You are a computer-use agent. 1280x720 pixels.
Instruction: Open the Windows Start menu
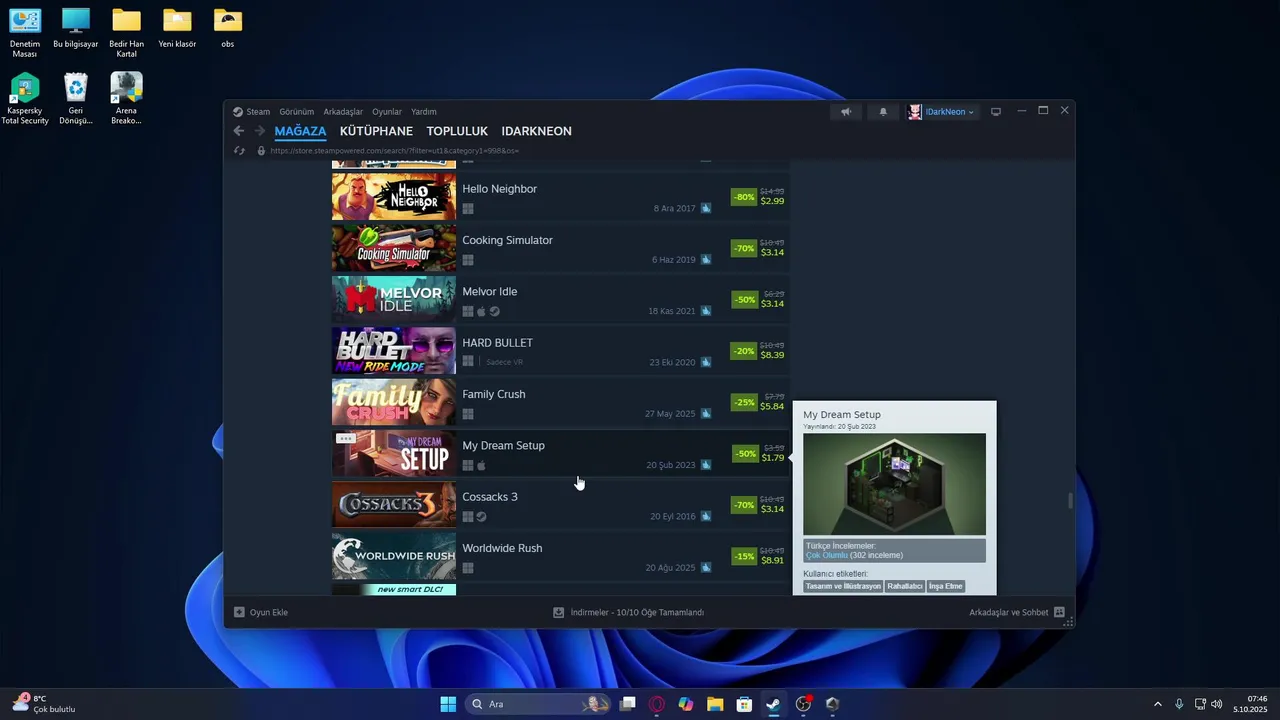coord(448,704)
